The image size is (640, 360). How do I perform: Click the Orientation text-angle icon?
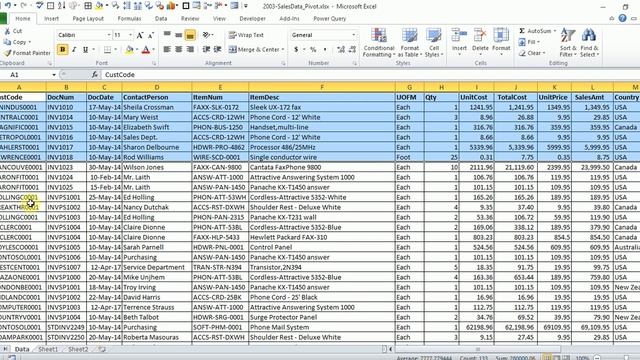(207, 35)
